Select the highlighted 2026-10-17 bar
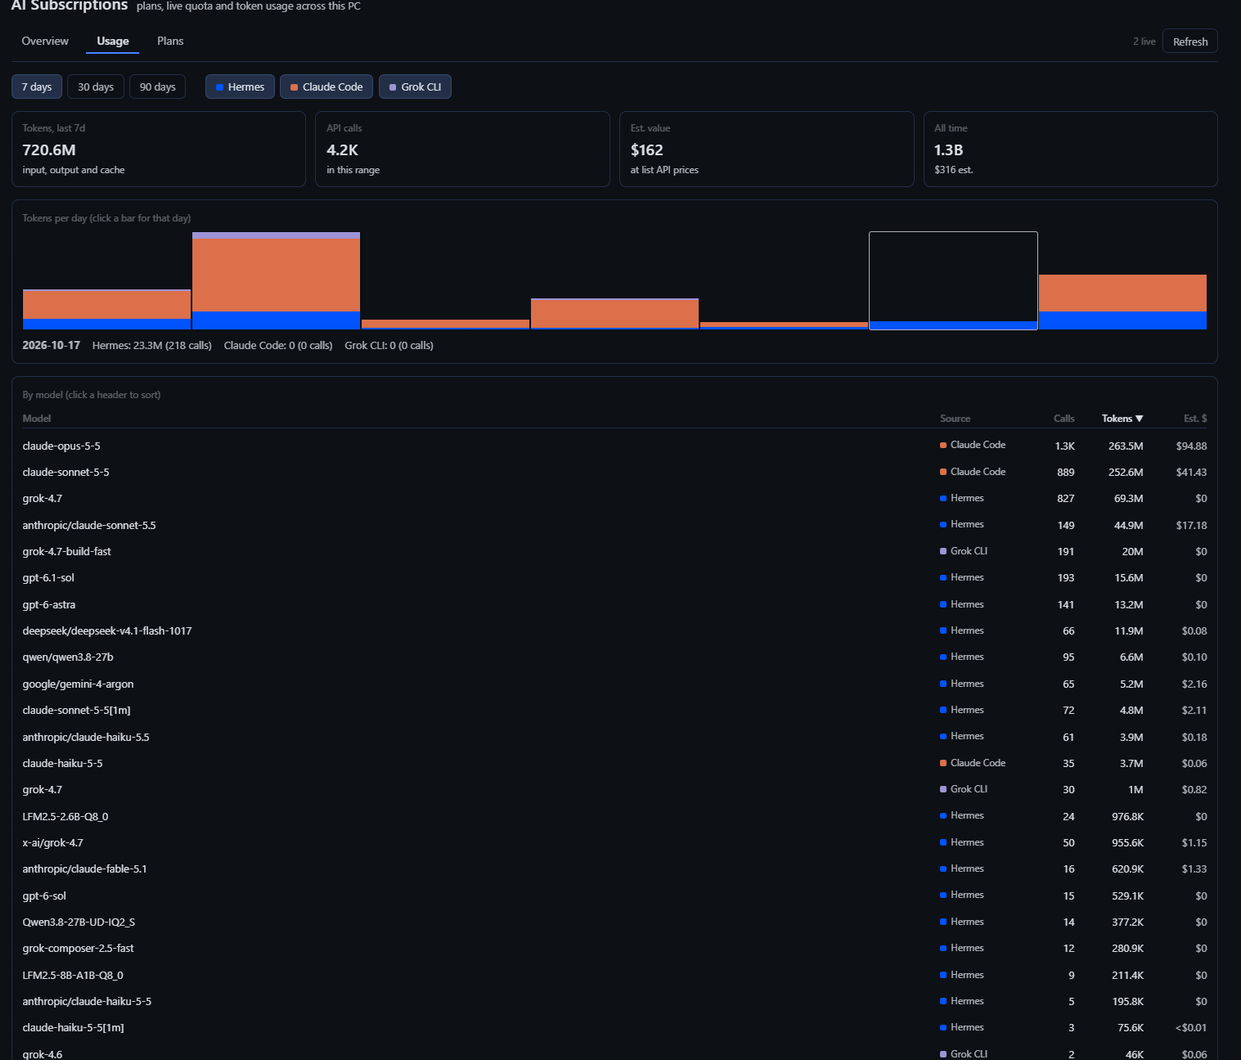Viewport: 1241px width, 1060px height. (953, 281)
